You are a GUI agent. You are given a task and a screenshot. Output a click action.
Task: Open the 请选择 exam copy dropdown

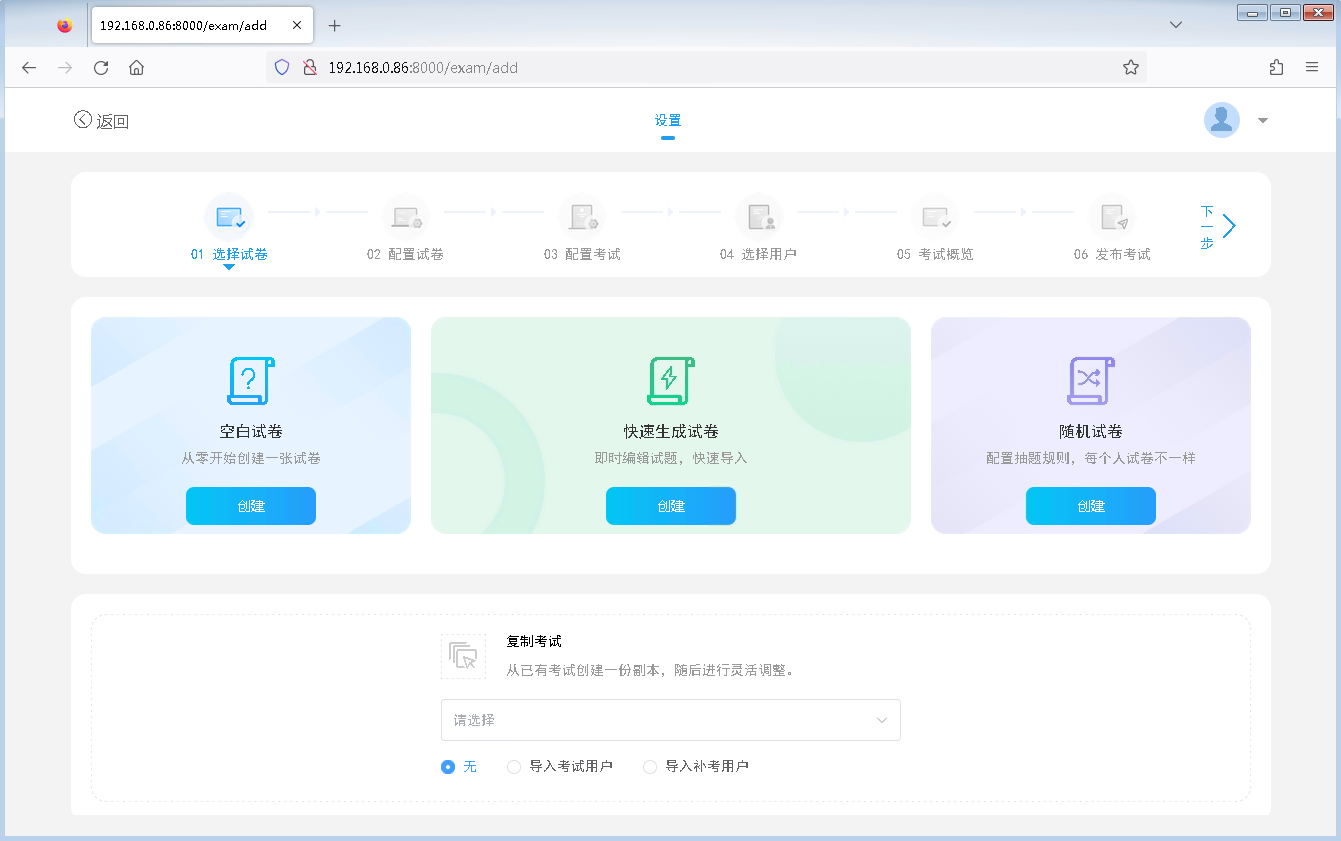click(x=670, y=720)
